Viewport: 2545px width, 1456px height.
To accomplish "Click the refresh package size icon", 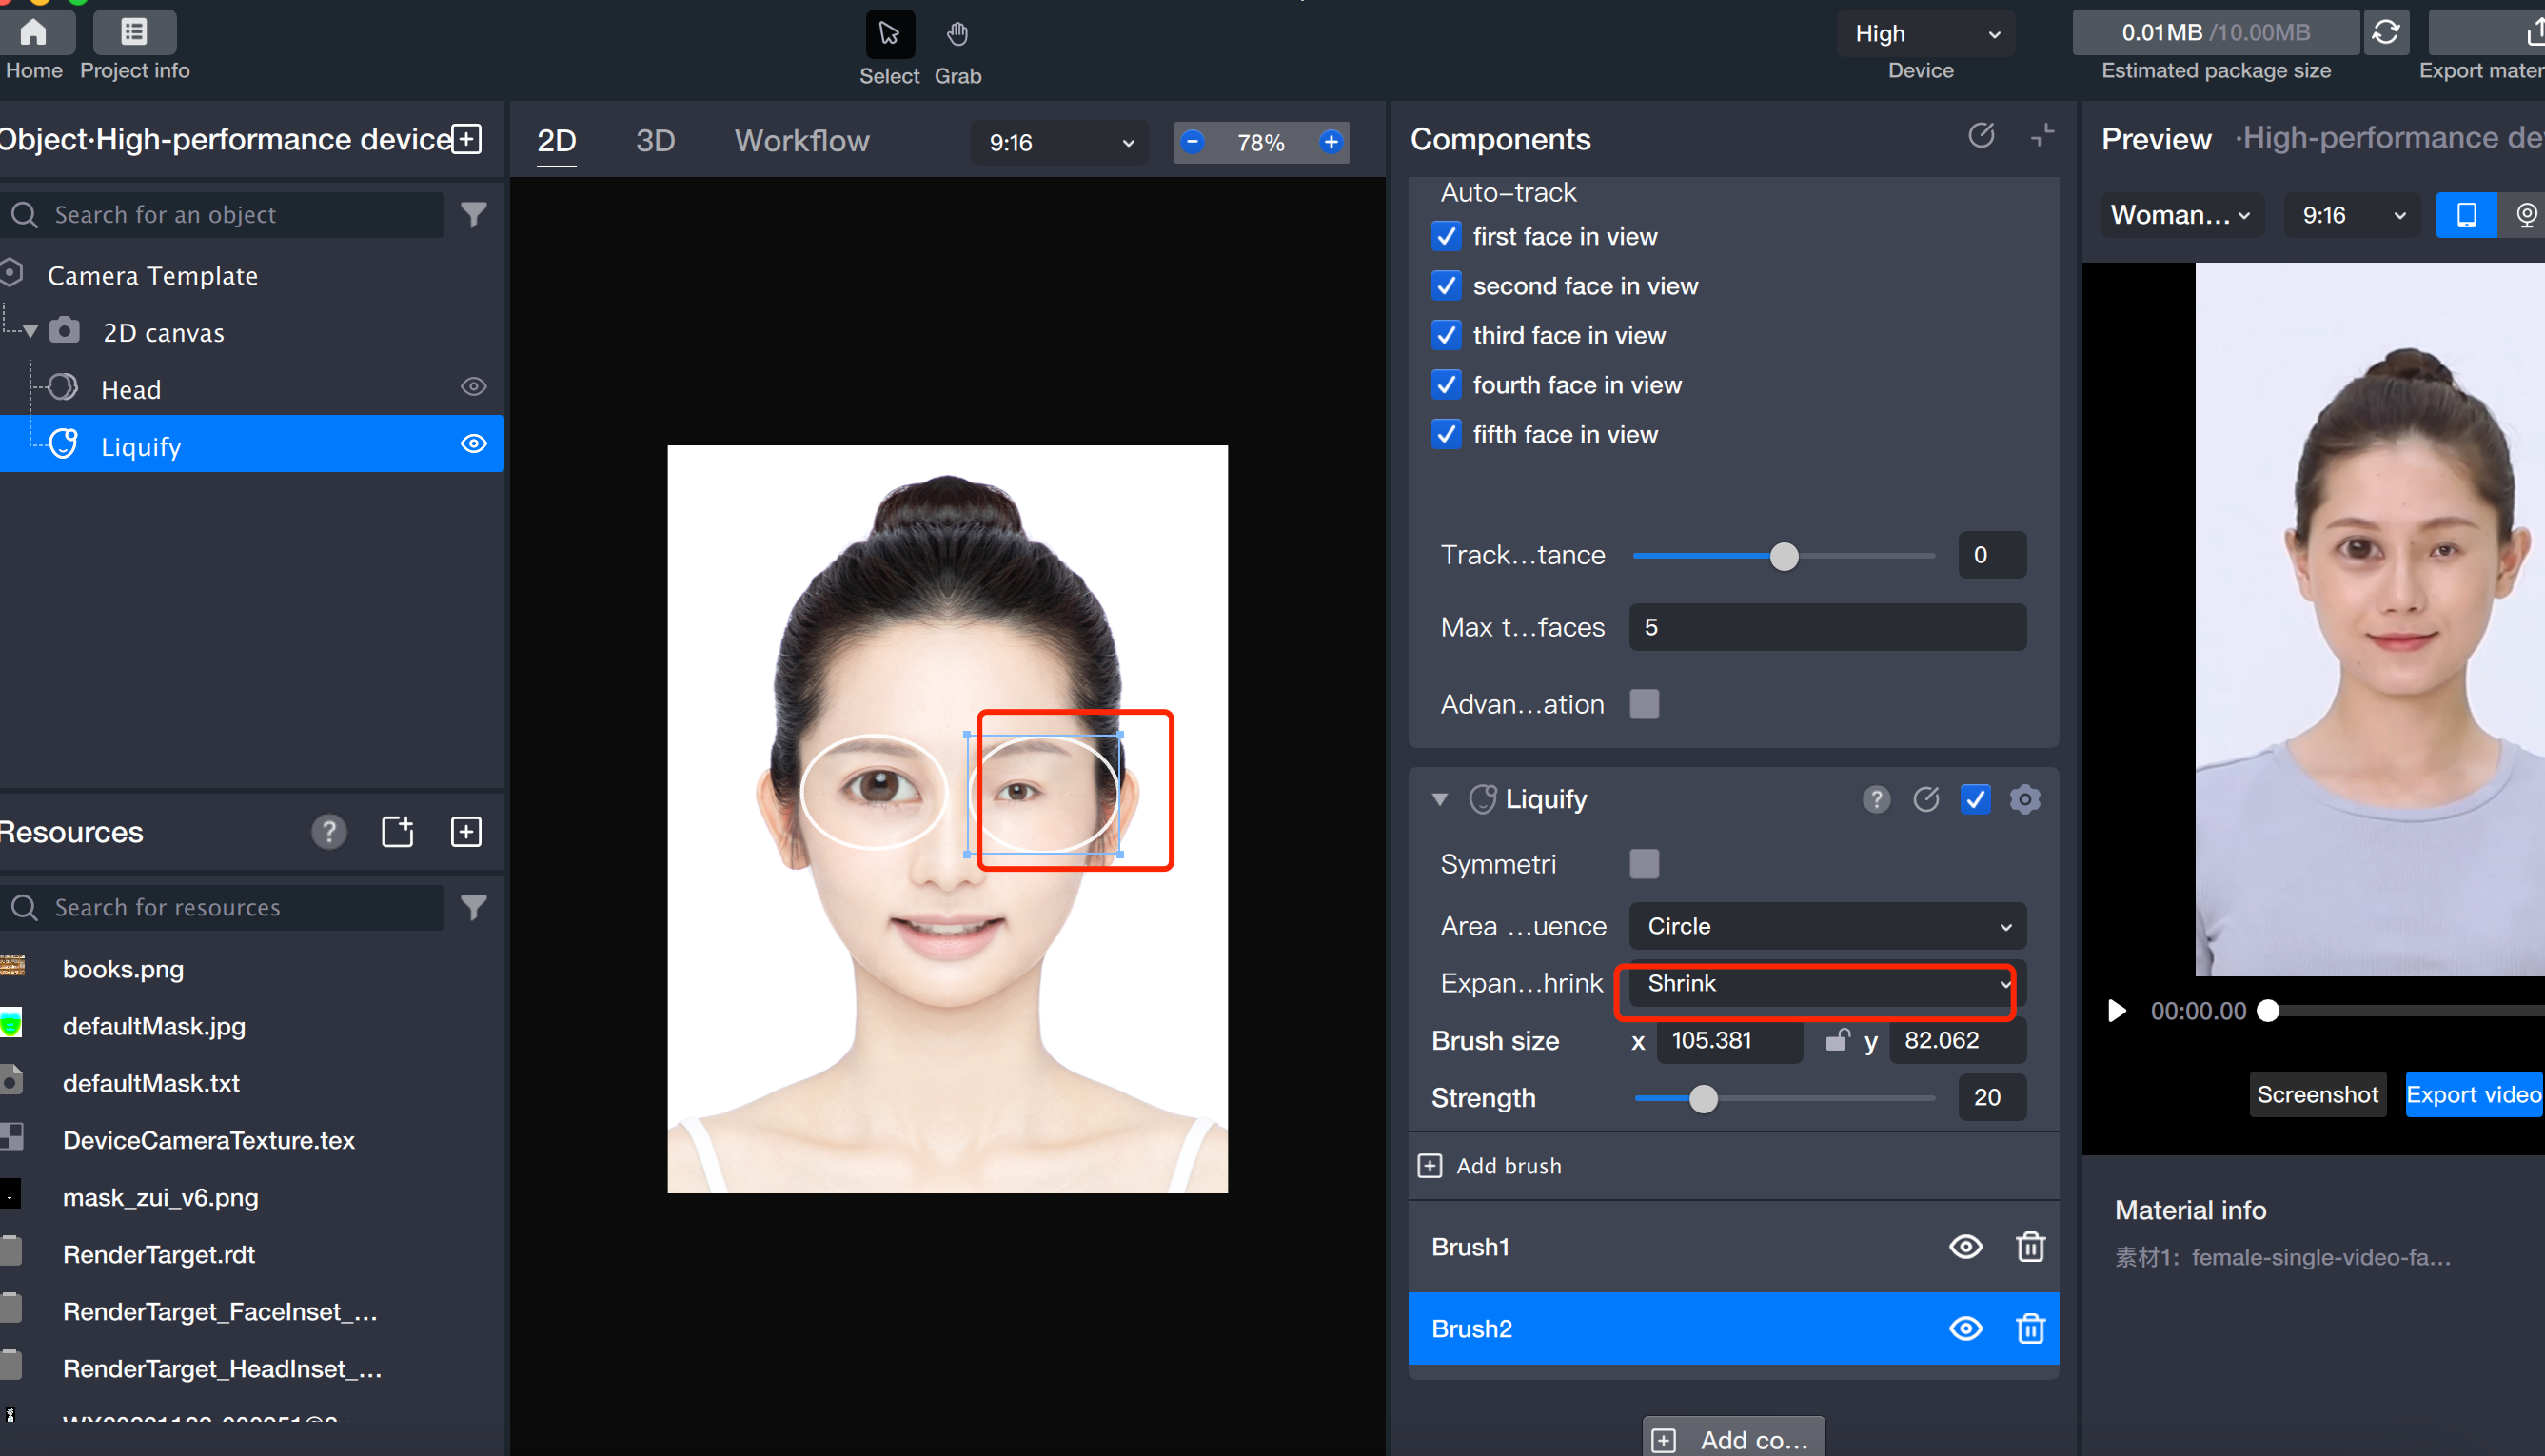I will (x=2385, y=33).
